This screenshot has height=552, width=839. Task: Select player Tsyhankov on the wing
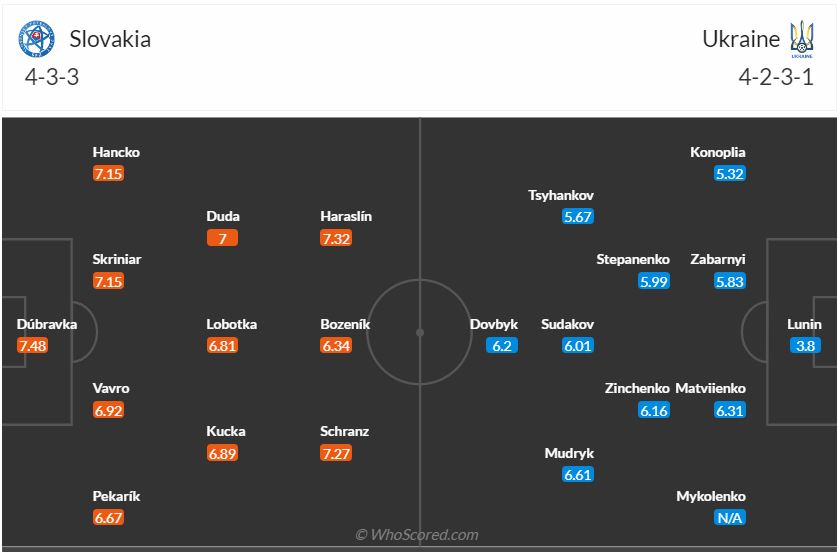point(561,195)
